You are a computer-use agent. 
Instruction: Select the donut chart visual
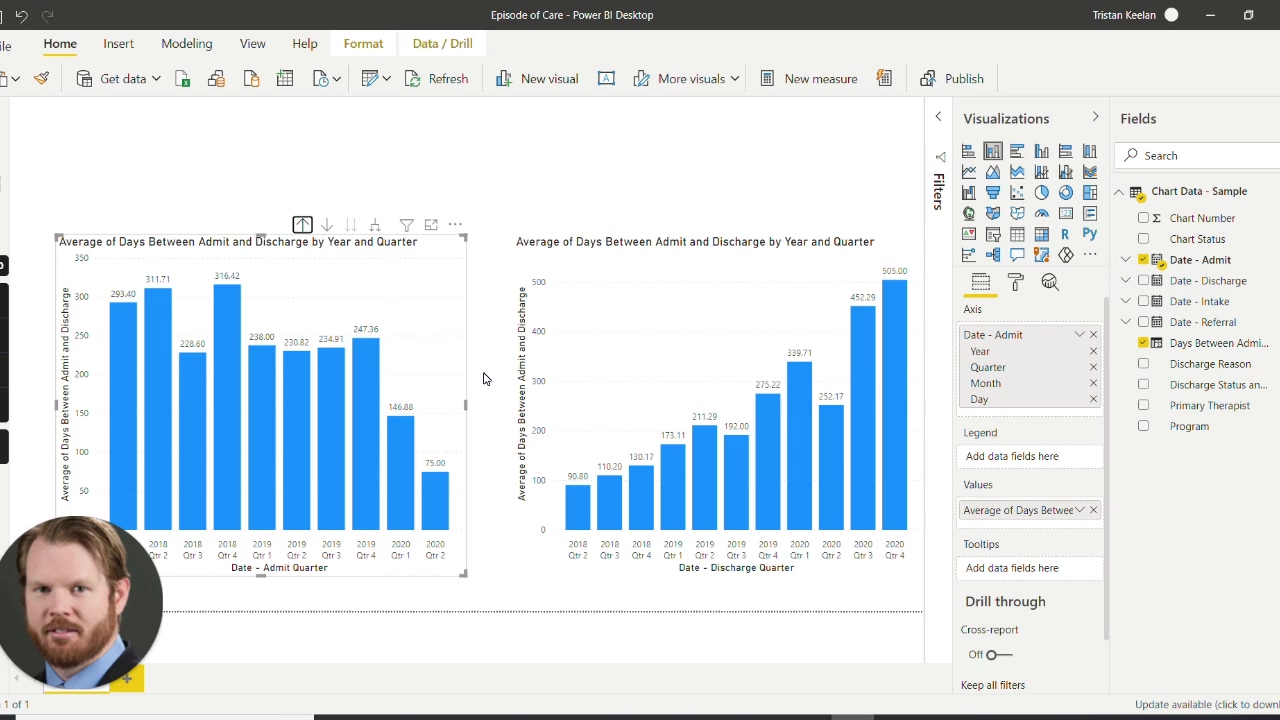click(1066, 192)
